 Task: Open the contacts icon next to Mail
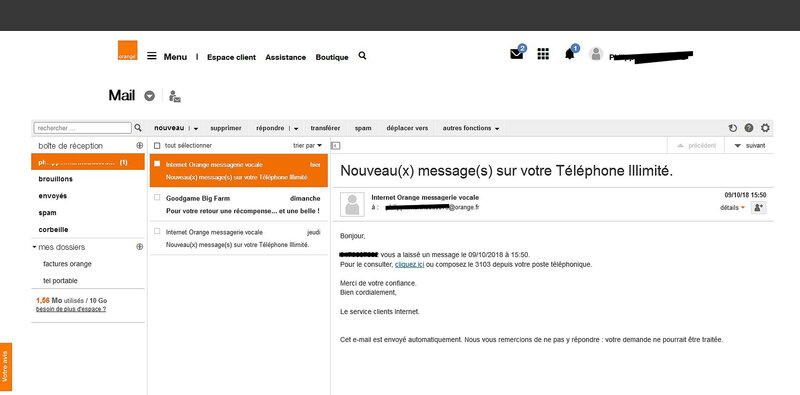click(x=174, y=96)
